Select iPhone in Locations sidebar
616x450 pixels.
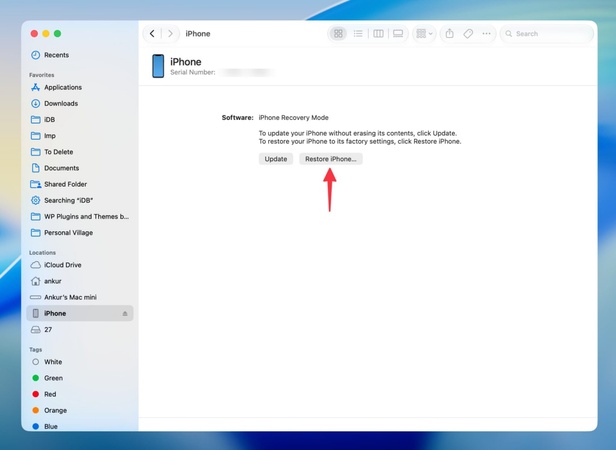[80, 313]
